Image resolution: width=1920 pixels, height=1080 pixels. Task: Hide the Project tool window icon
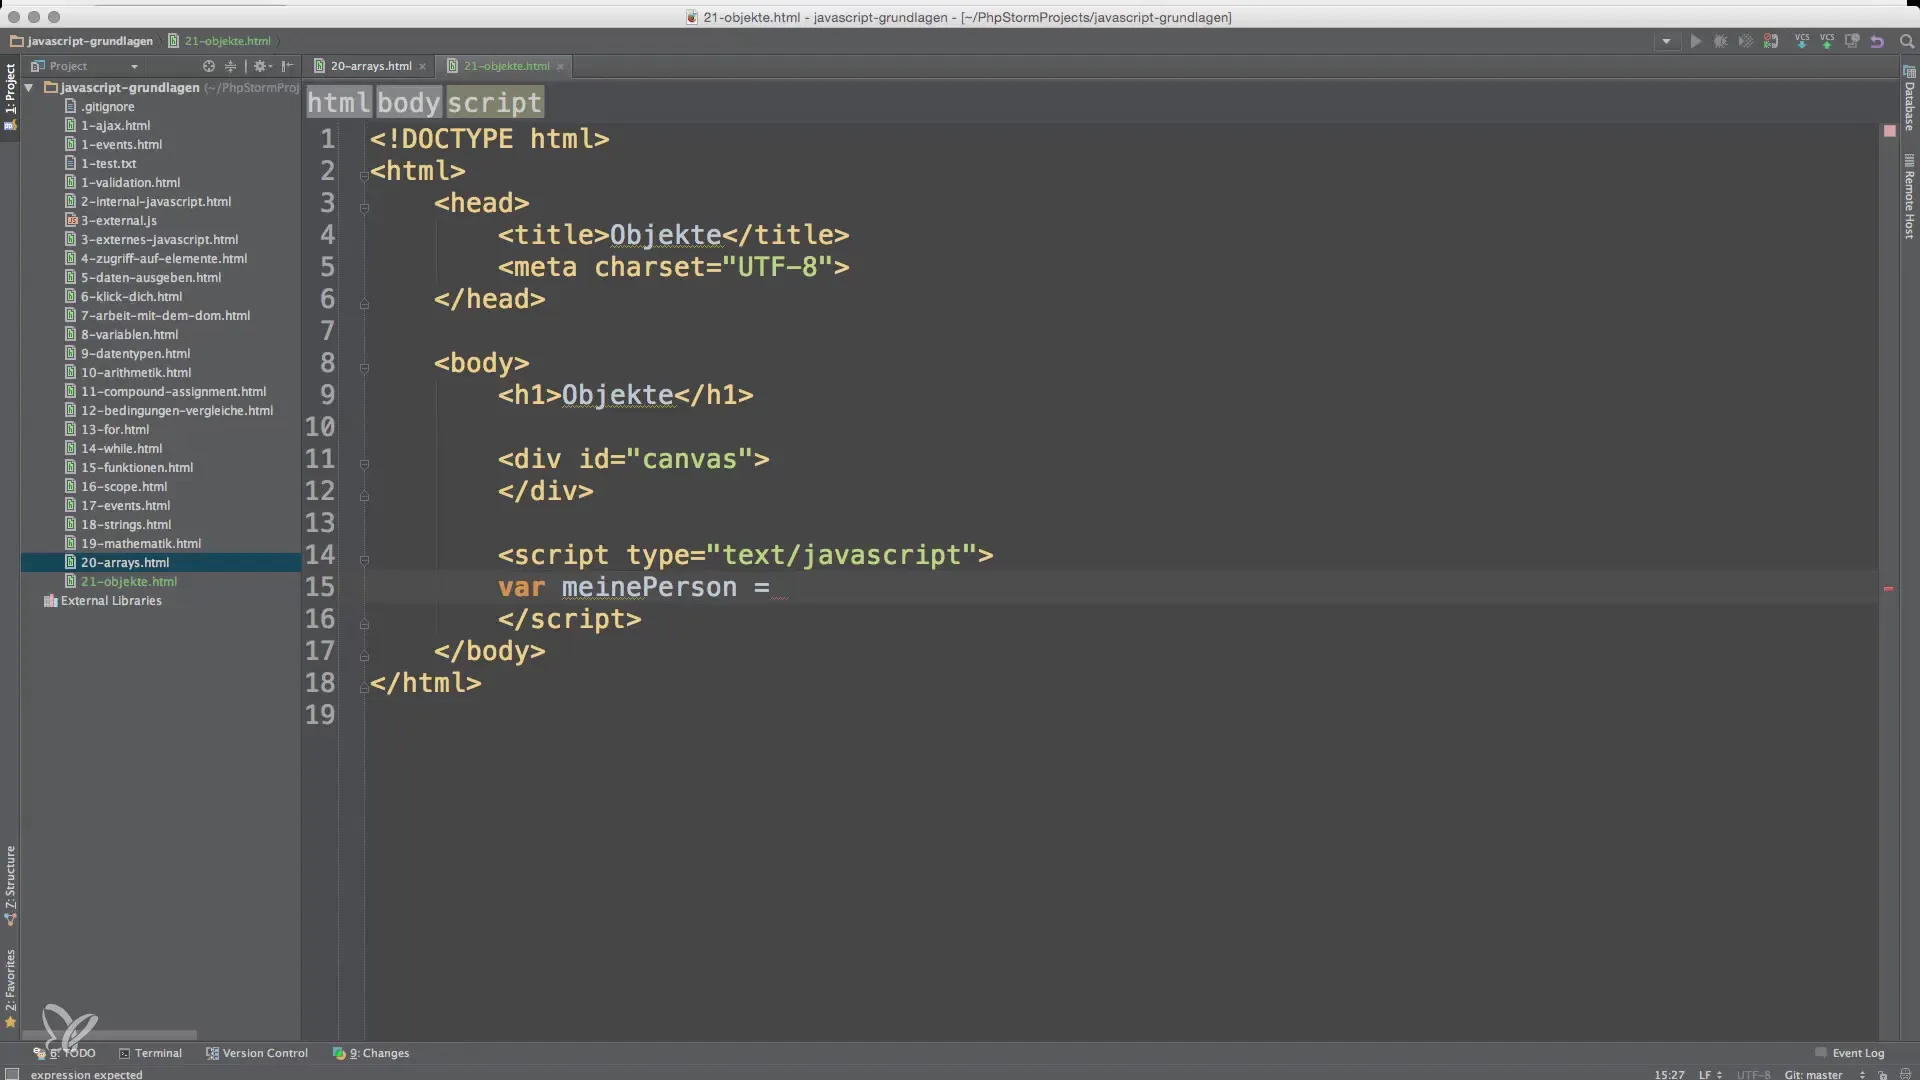(x=288, y=66)
